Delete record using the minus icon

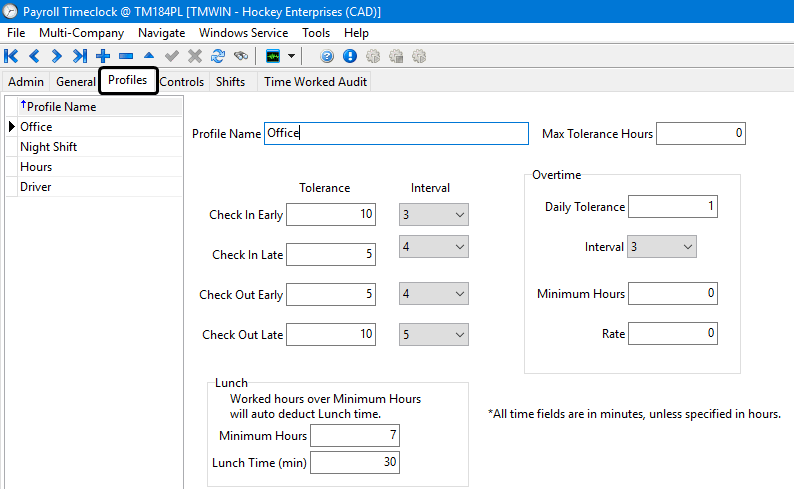(x=126, y=56)
